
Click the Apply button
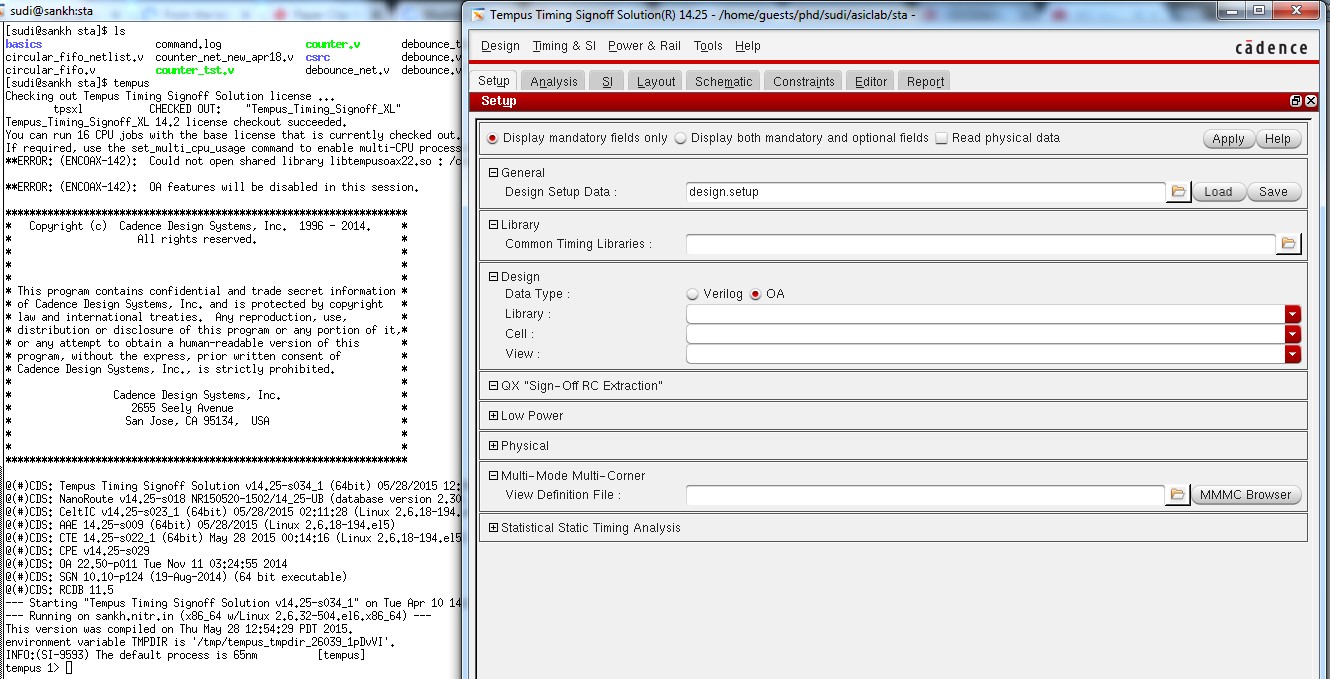(x=1228, y=139)
